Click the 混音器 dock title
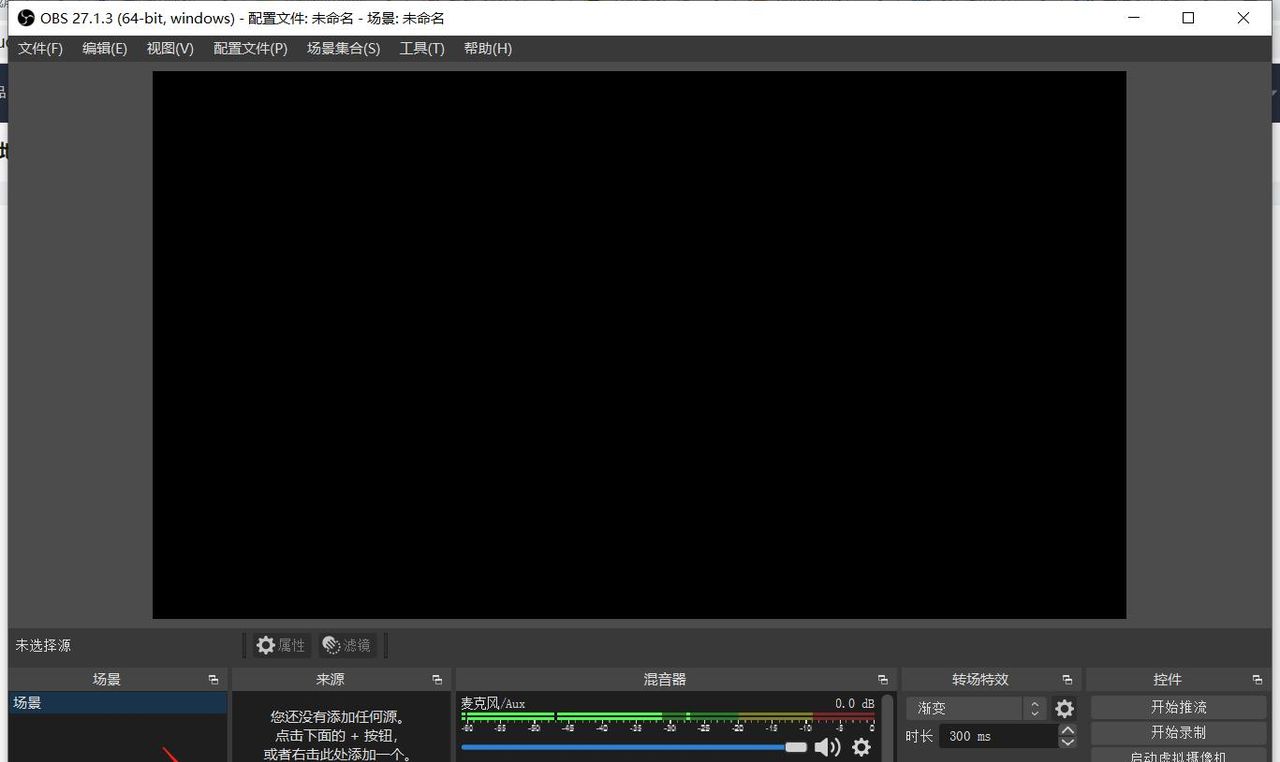 [665, 680]
